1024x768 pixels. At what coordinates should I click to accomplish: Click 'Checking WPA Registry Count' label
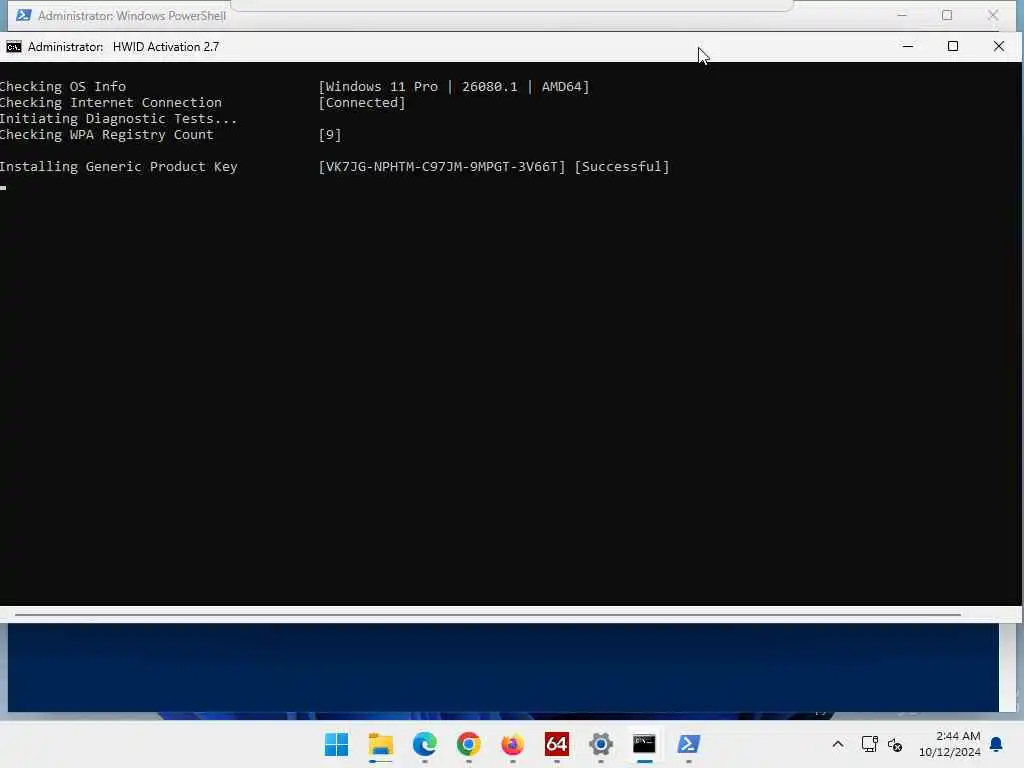click(x=106, y=135)
